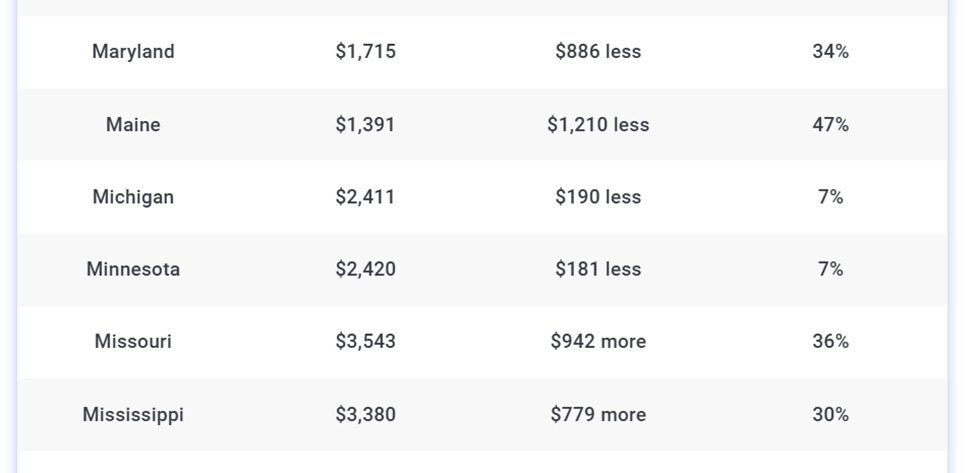The height and width of the screenshot is (473, 975).
Task: Select the $3,380 amount cell
Action: click(x=365, y=415)
